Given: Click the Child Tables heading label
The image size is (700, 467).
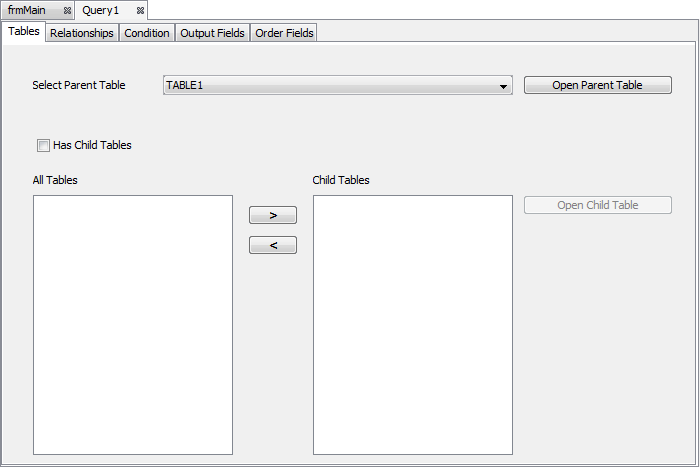Looking at the screenshot, I should 341,180.
